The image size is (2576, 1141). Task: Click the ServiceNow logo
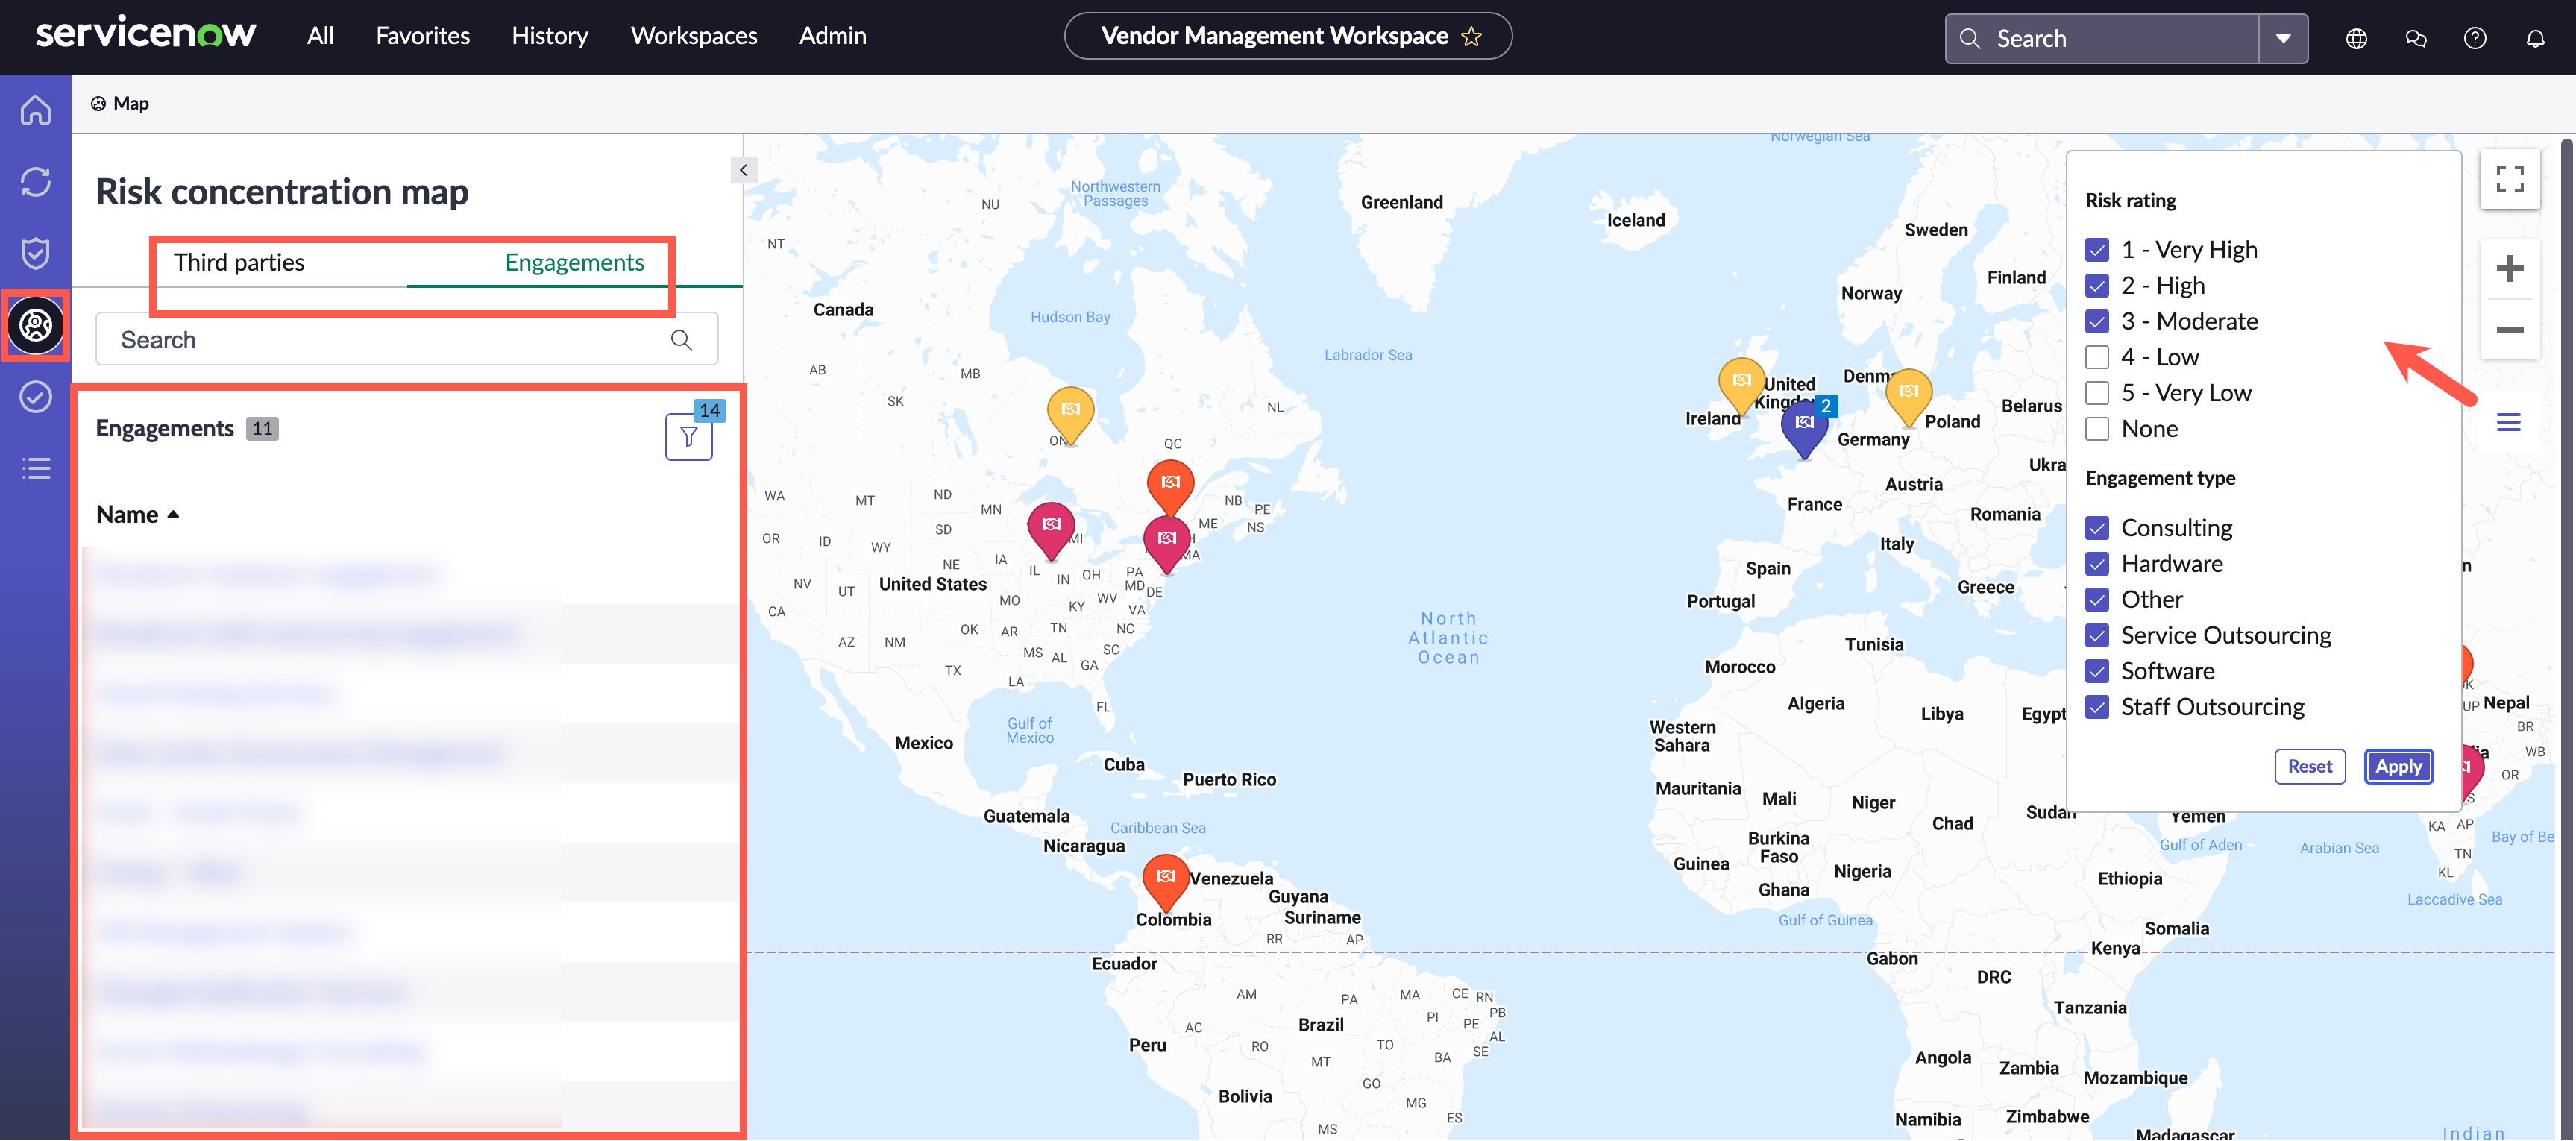click(146, 34)
